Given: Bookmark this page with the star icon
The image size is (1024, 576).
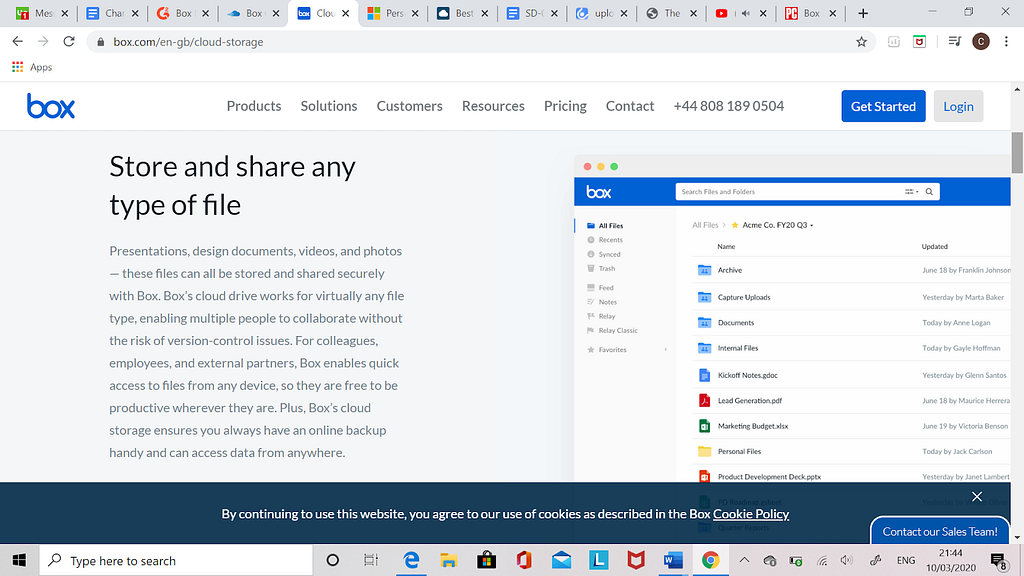Looking at the screenshot, I should click(x=861, y=42).
